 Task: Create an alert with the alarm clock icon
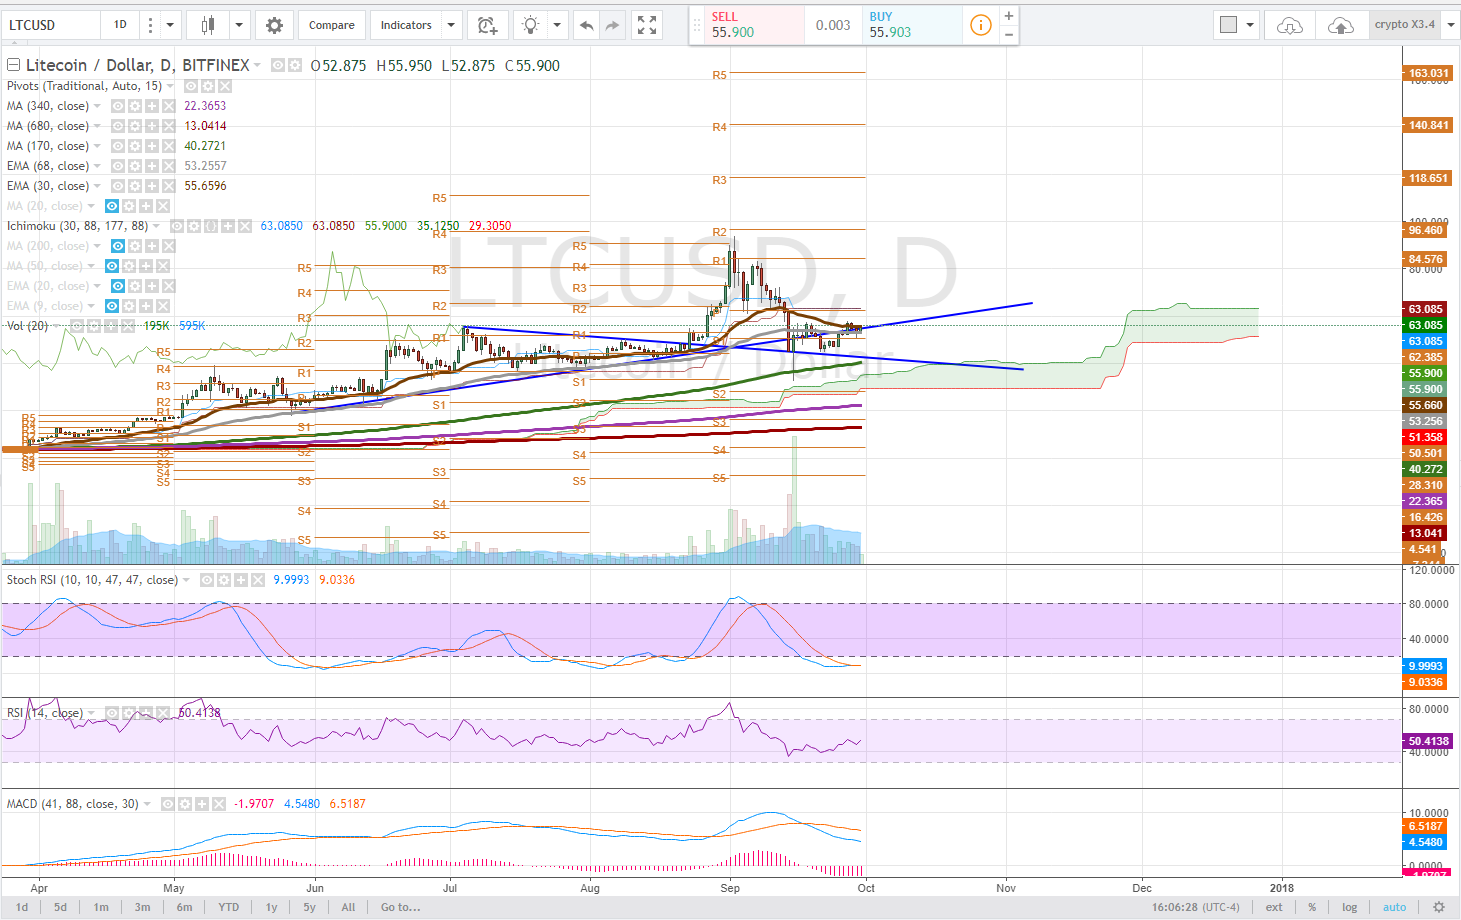pos(487,25)
